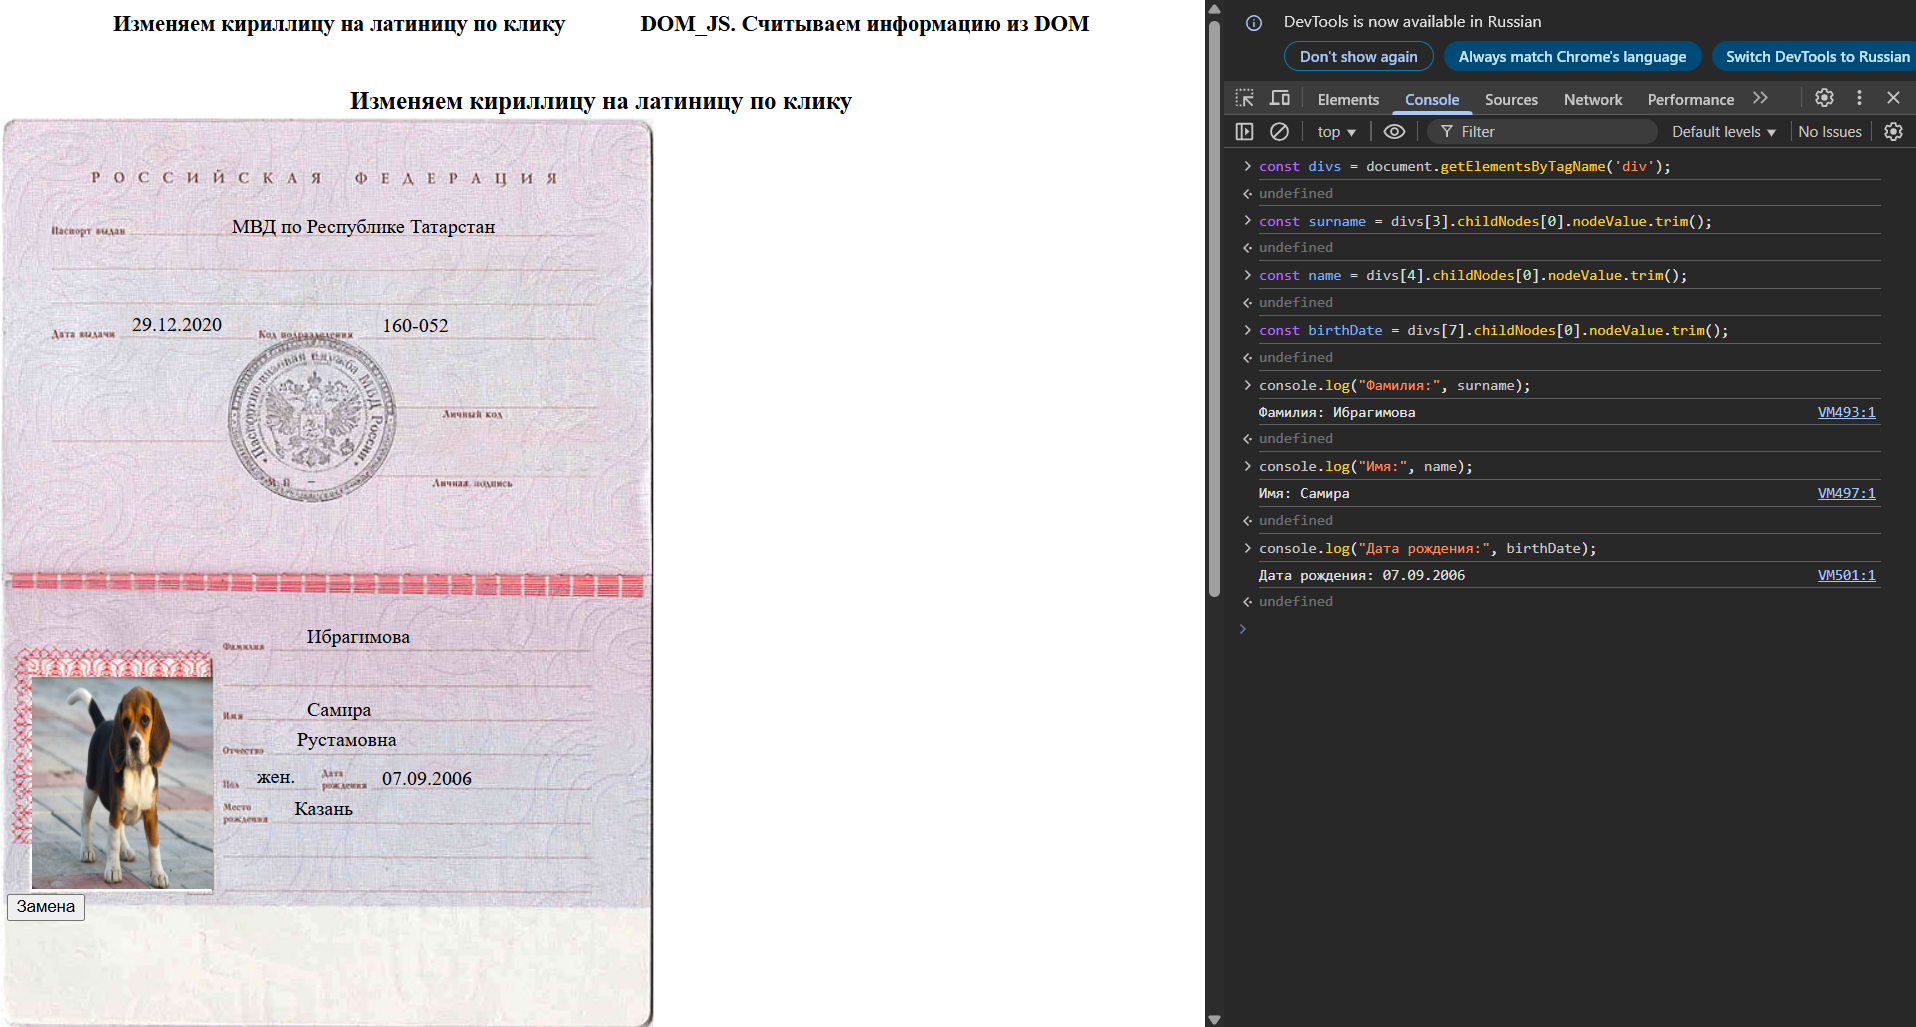Open the top JavaScript context dropdown

pos(1336,132)
